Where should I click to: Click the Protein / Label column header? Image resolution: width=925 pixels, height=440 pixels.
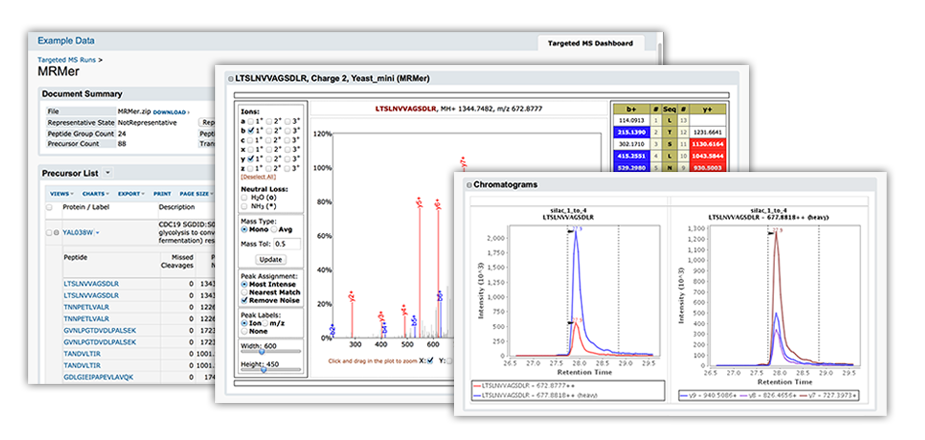pos(86,207)
